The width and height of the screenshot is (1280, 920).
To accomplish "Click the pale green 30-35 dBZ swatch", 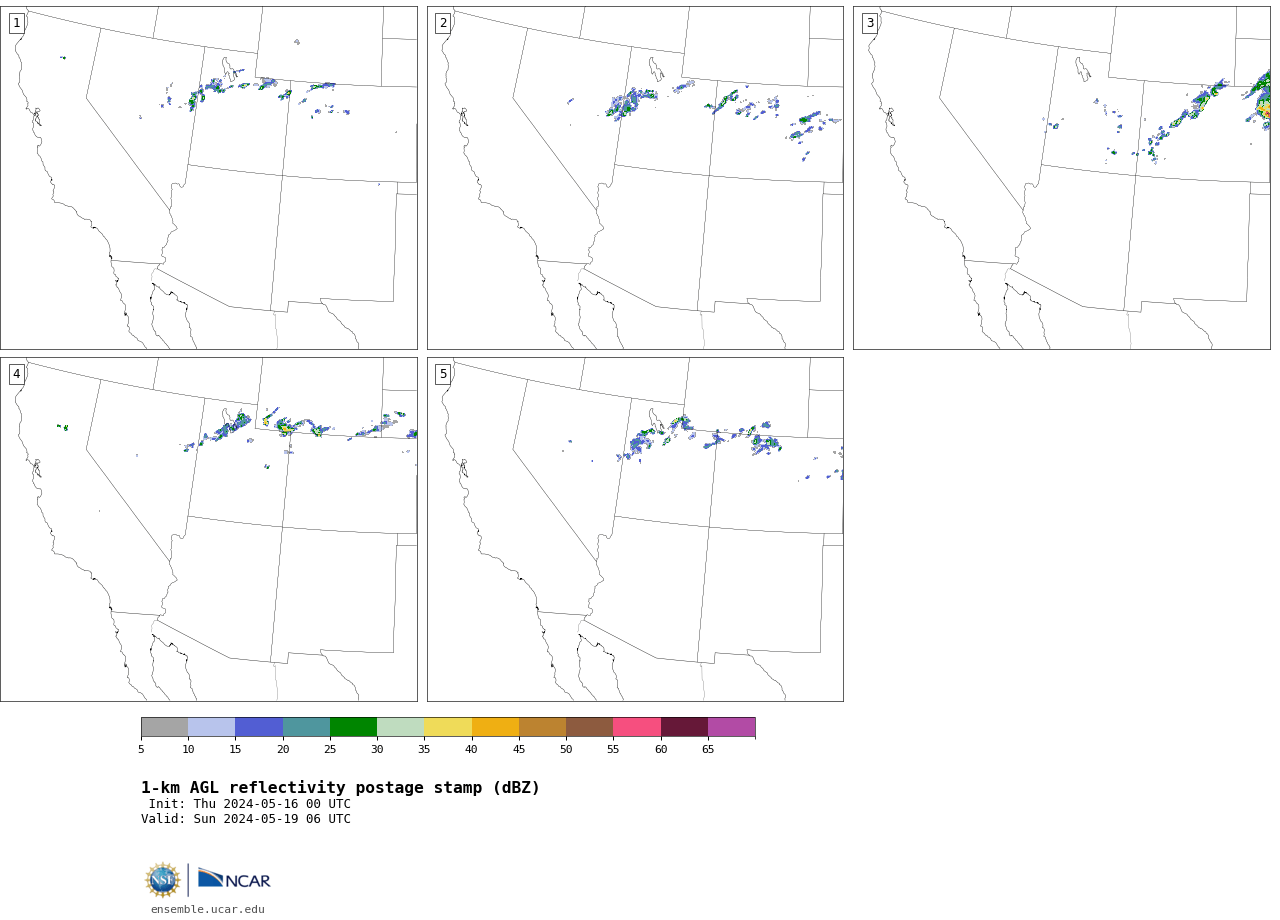I will (x=400, y=727).
